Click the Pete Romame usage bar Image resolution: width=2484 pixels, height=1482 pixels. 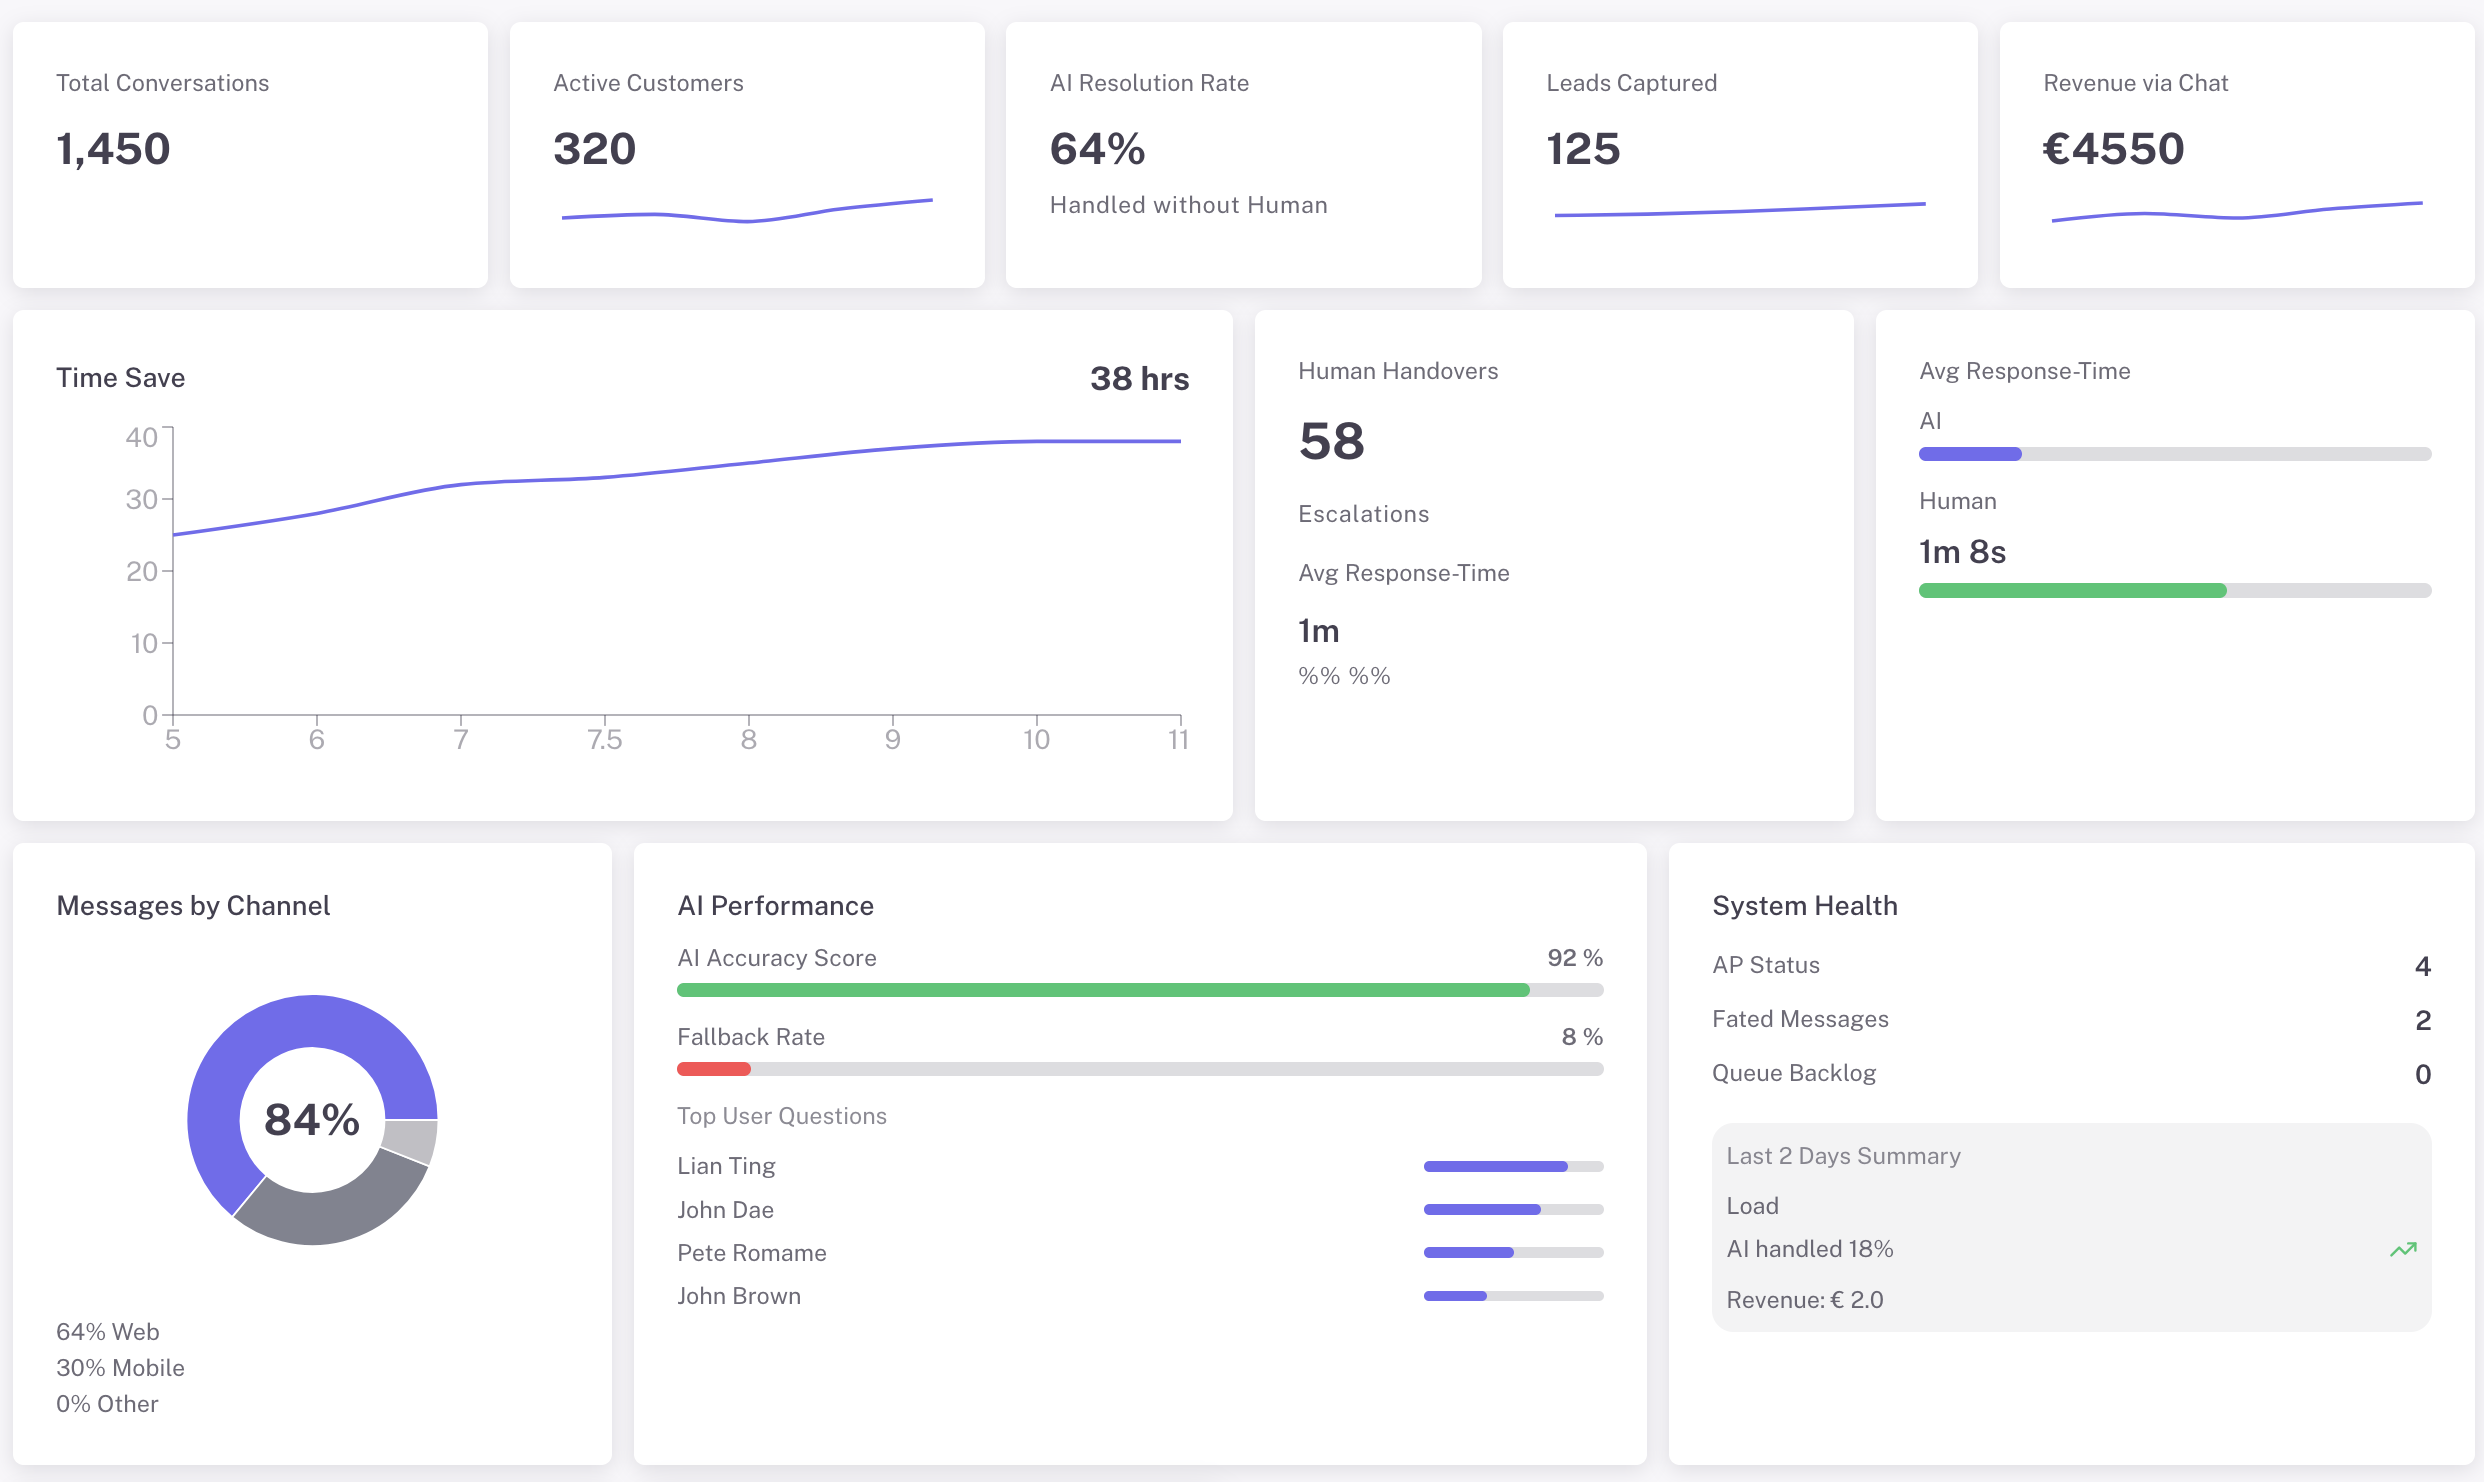click(x=1512, y=1253)
